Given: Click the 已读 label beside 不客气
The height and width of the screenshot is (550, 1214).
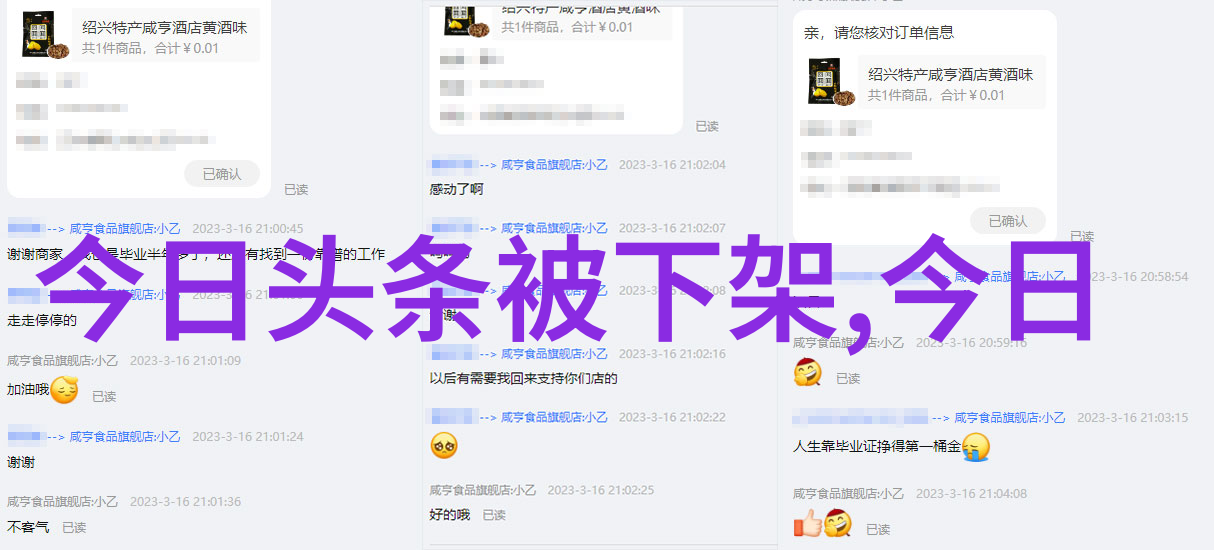Looking at the screenshot, I should (74, 527).
